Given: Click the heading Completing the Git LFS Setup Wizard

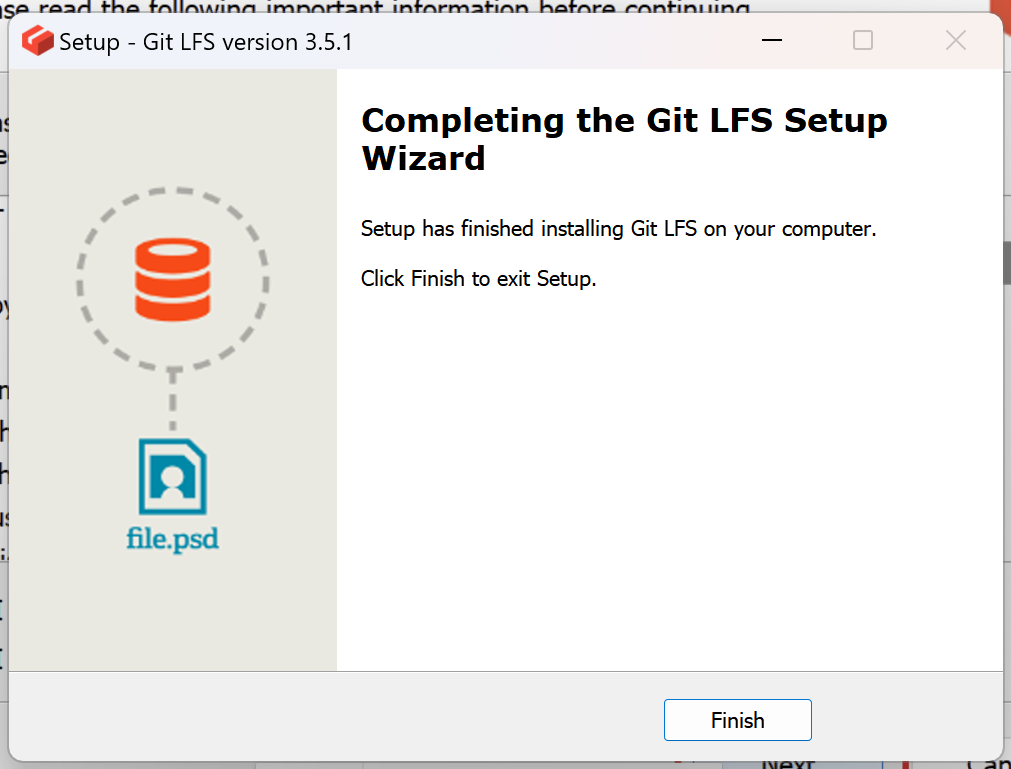Looking at the screenshot, I should pyautogui.click(x=623, y=138).
